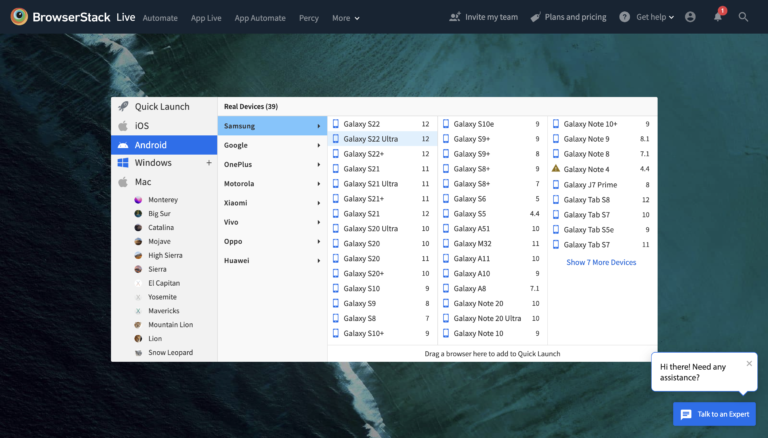The width and height of the screenshot is (768, 438).
Task: Click the search magnifier icon
Action: (743, 17)
